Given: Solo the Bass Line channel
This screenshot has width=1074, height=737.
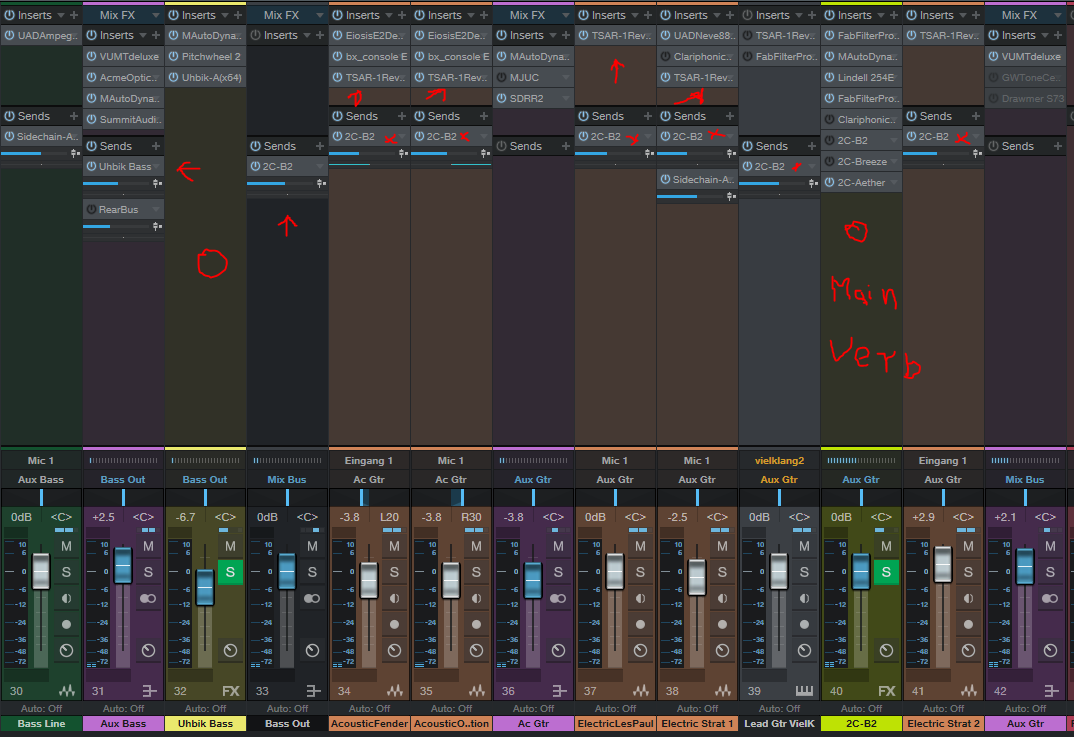Looking at the screenshot, I should (x=66, y=572).
